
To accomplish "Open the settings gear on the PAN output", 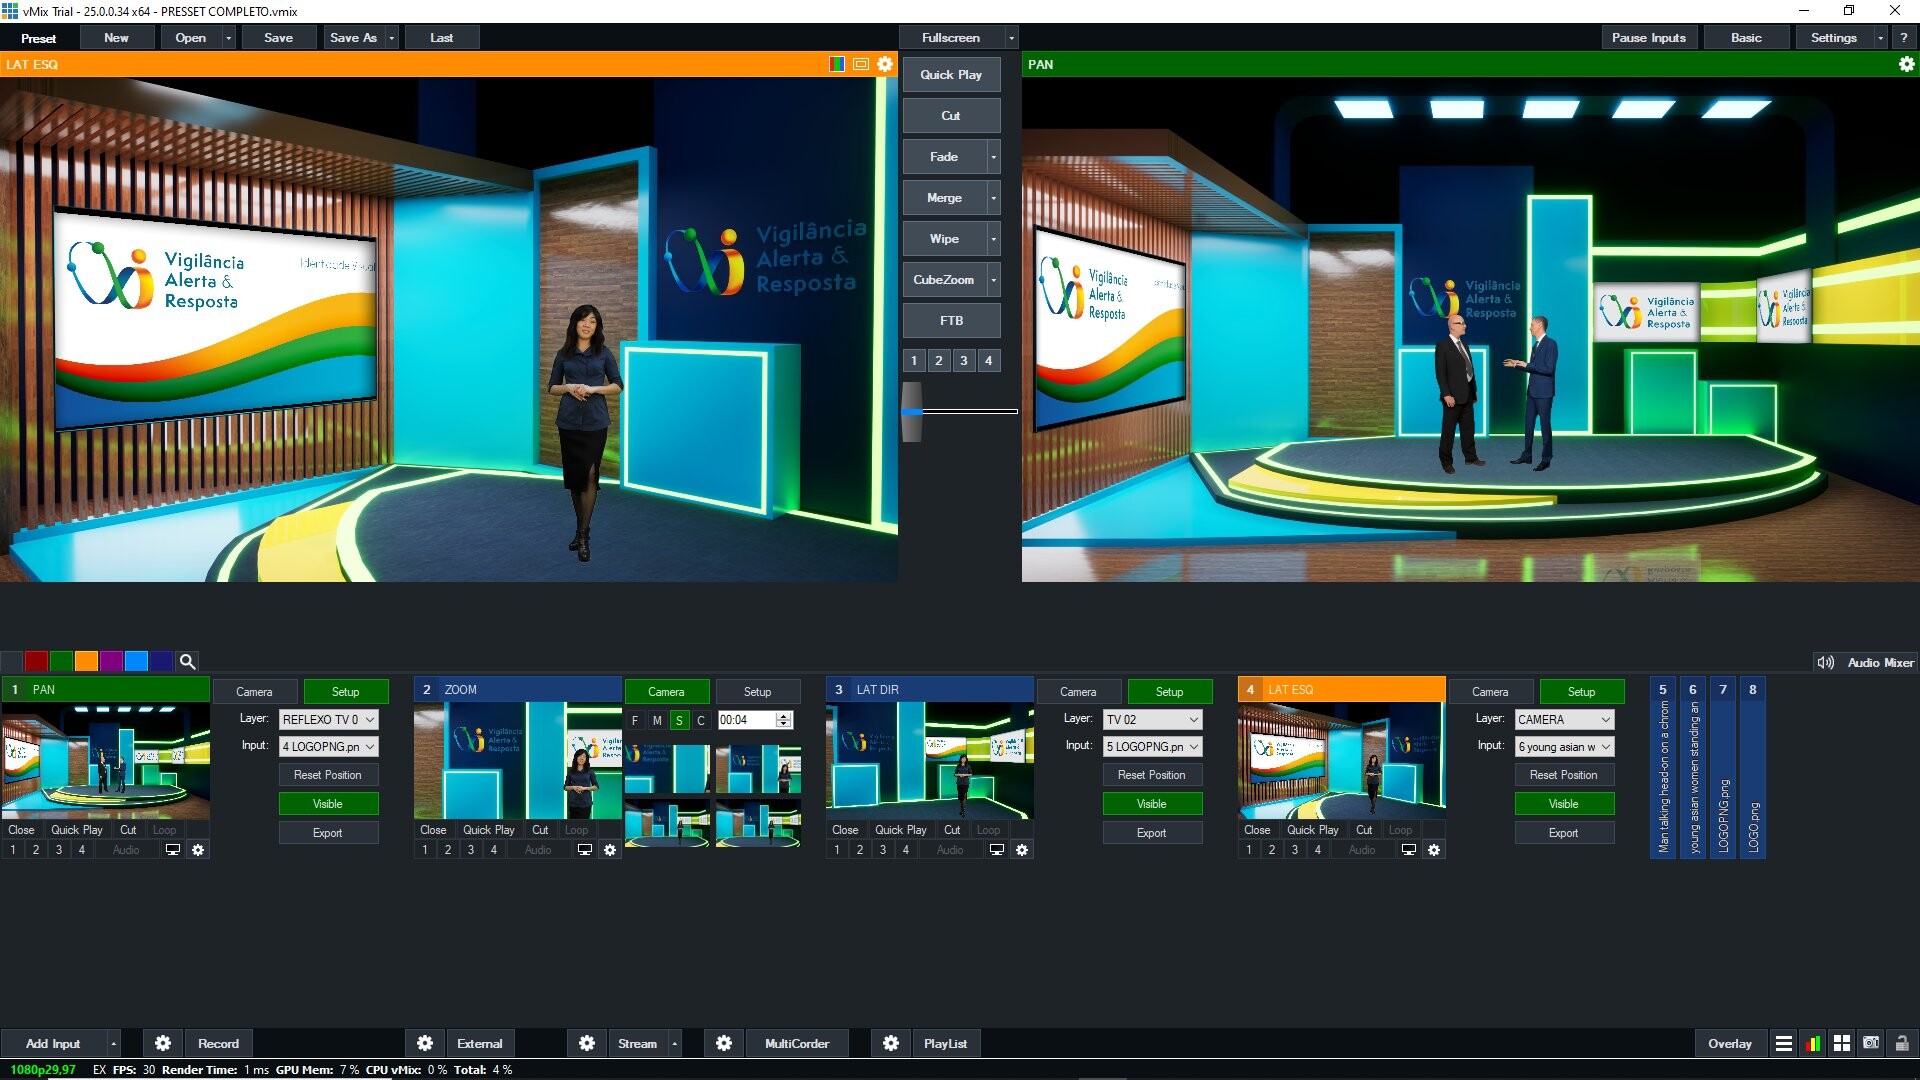I will [1907, 64].
